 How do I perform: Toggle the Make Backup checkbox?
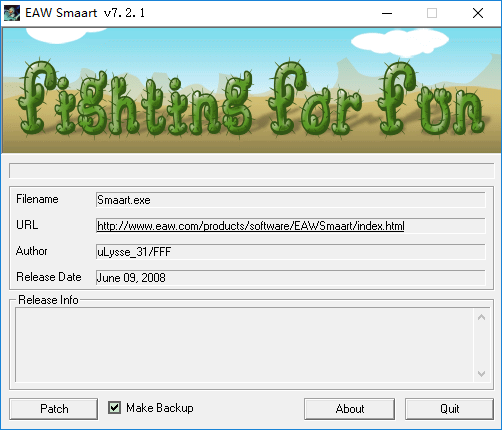(114, 408)
